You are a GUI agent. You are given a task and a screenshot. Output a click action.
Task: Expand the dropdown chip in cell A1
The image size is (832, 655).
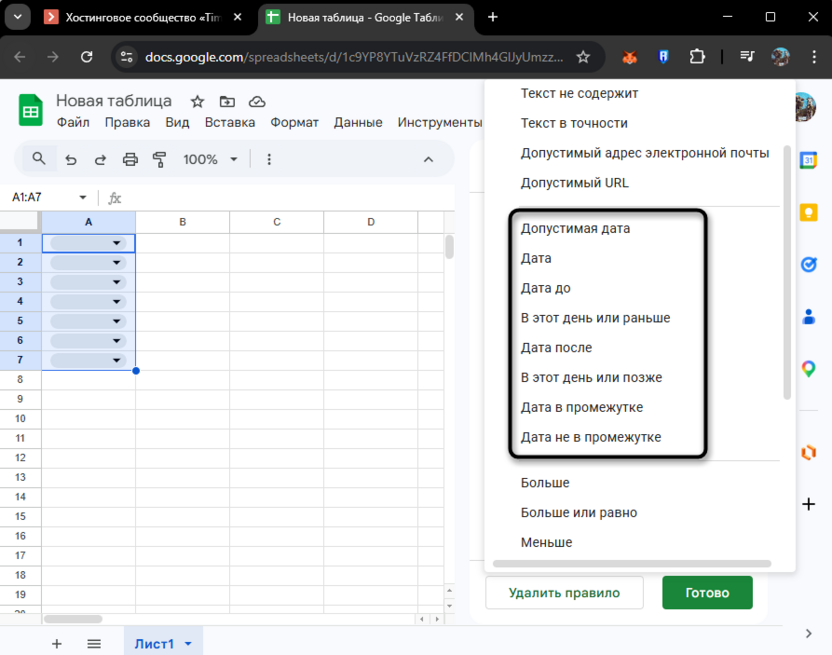coord(116,243)
